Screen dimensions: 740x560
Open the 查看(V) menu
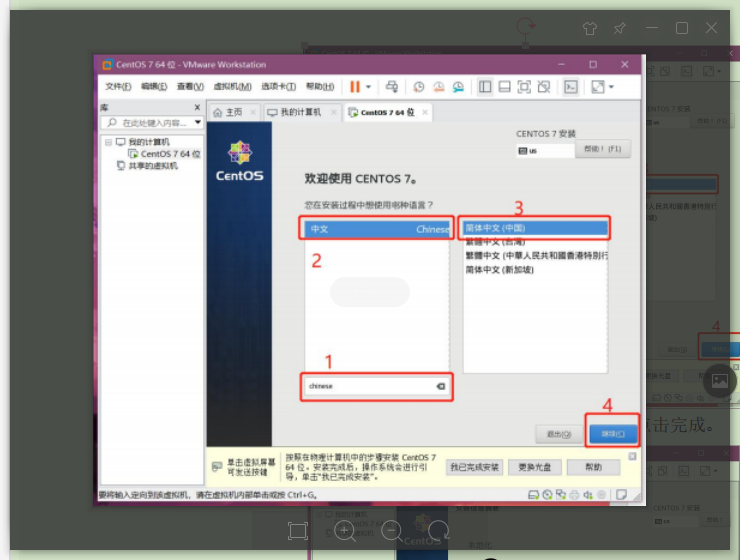[190, 86]
